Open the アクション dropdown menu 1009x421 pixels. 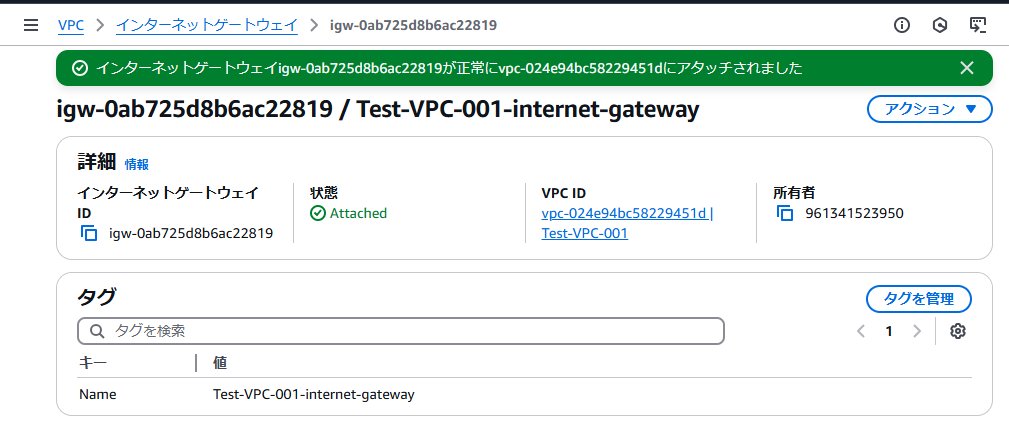click(930, 109)
